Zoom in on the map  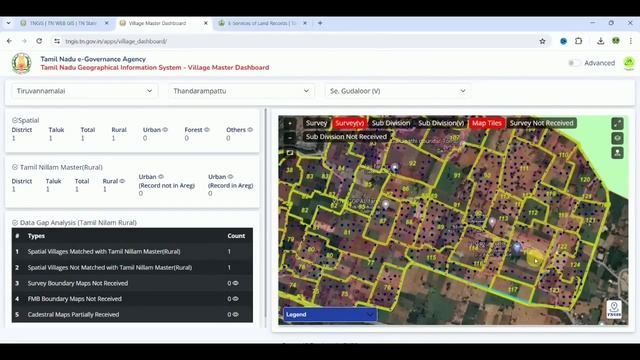tap(290, 123)
